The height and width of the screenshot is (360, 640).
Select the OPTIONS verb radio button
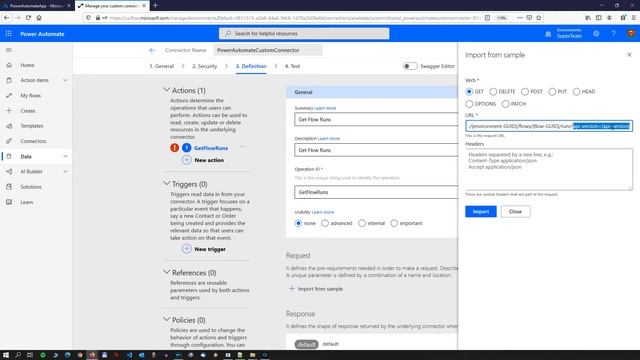469,104
